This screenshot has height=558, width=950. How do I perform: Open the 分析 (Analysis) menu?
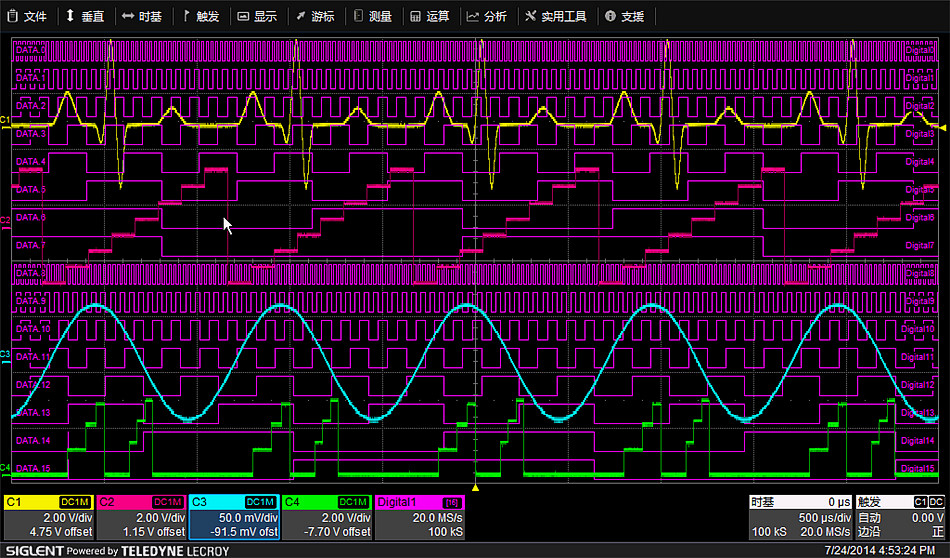click(x=487, y=17)
